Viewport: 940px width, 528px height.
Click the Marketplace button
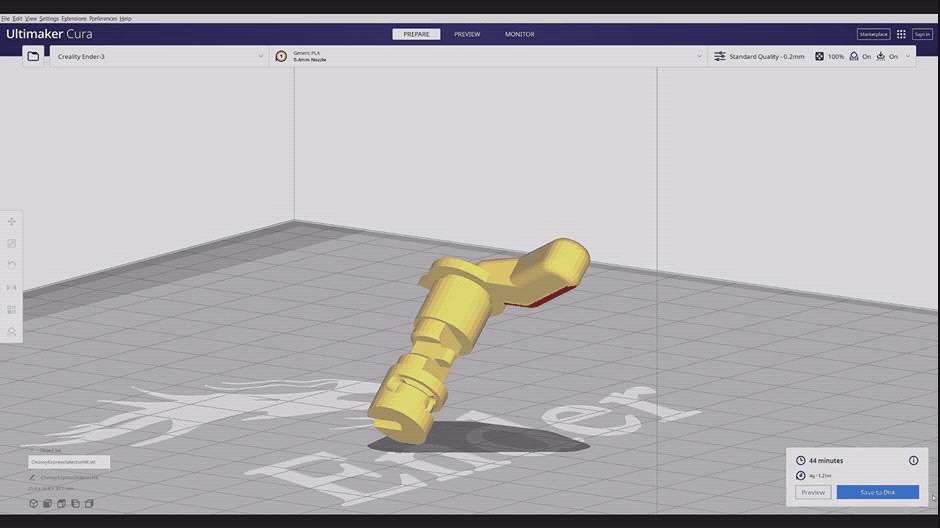click(873, 34)
